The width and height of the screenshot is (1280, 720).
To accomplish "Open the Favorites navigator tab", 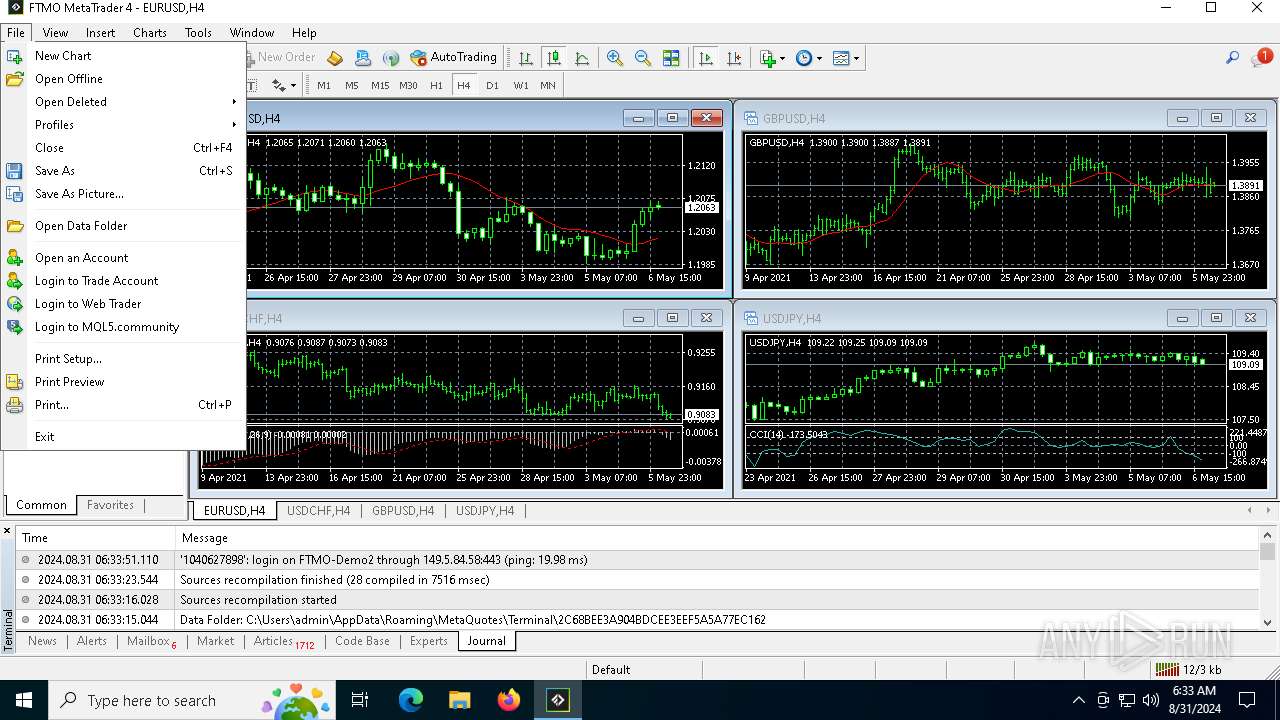I will pos(110,505).
